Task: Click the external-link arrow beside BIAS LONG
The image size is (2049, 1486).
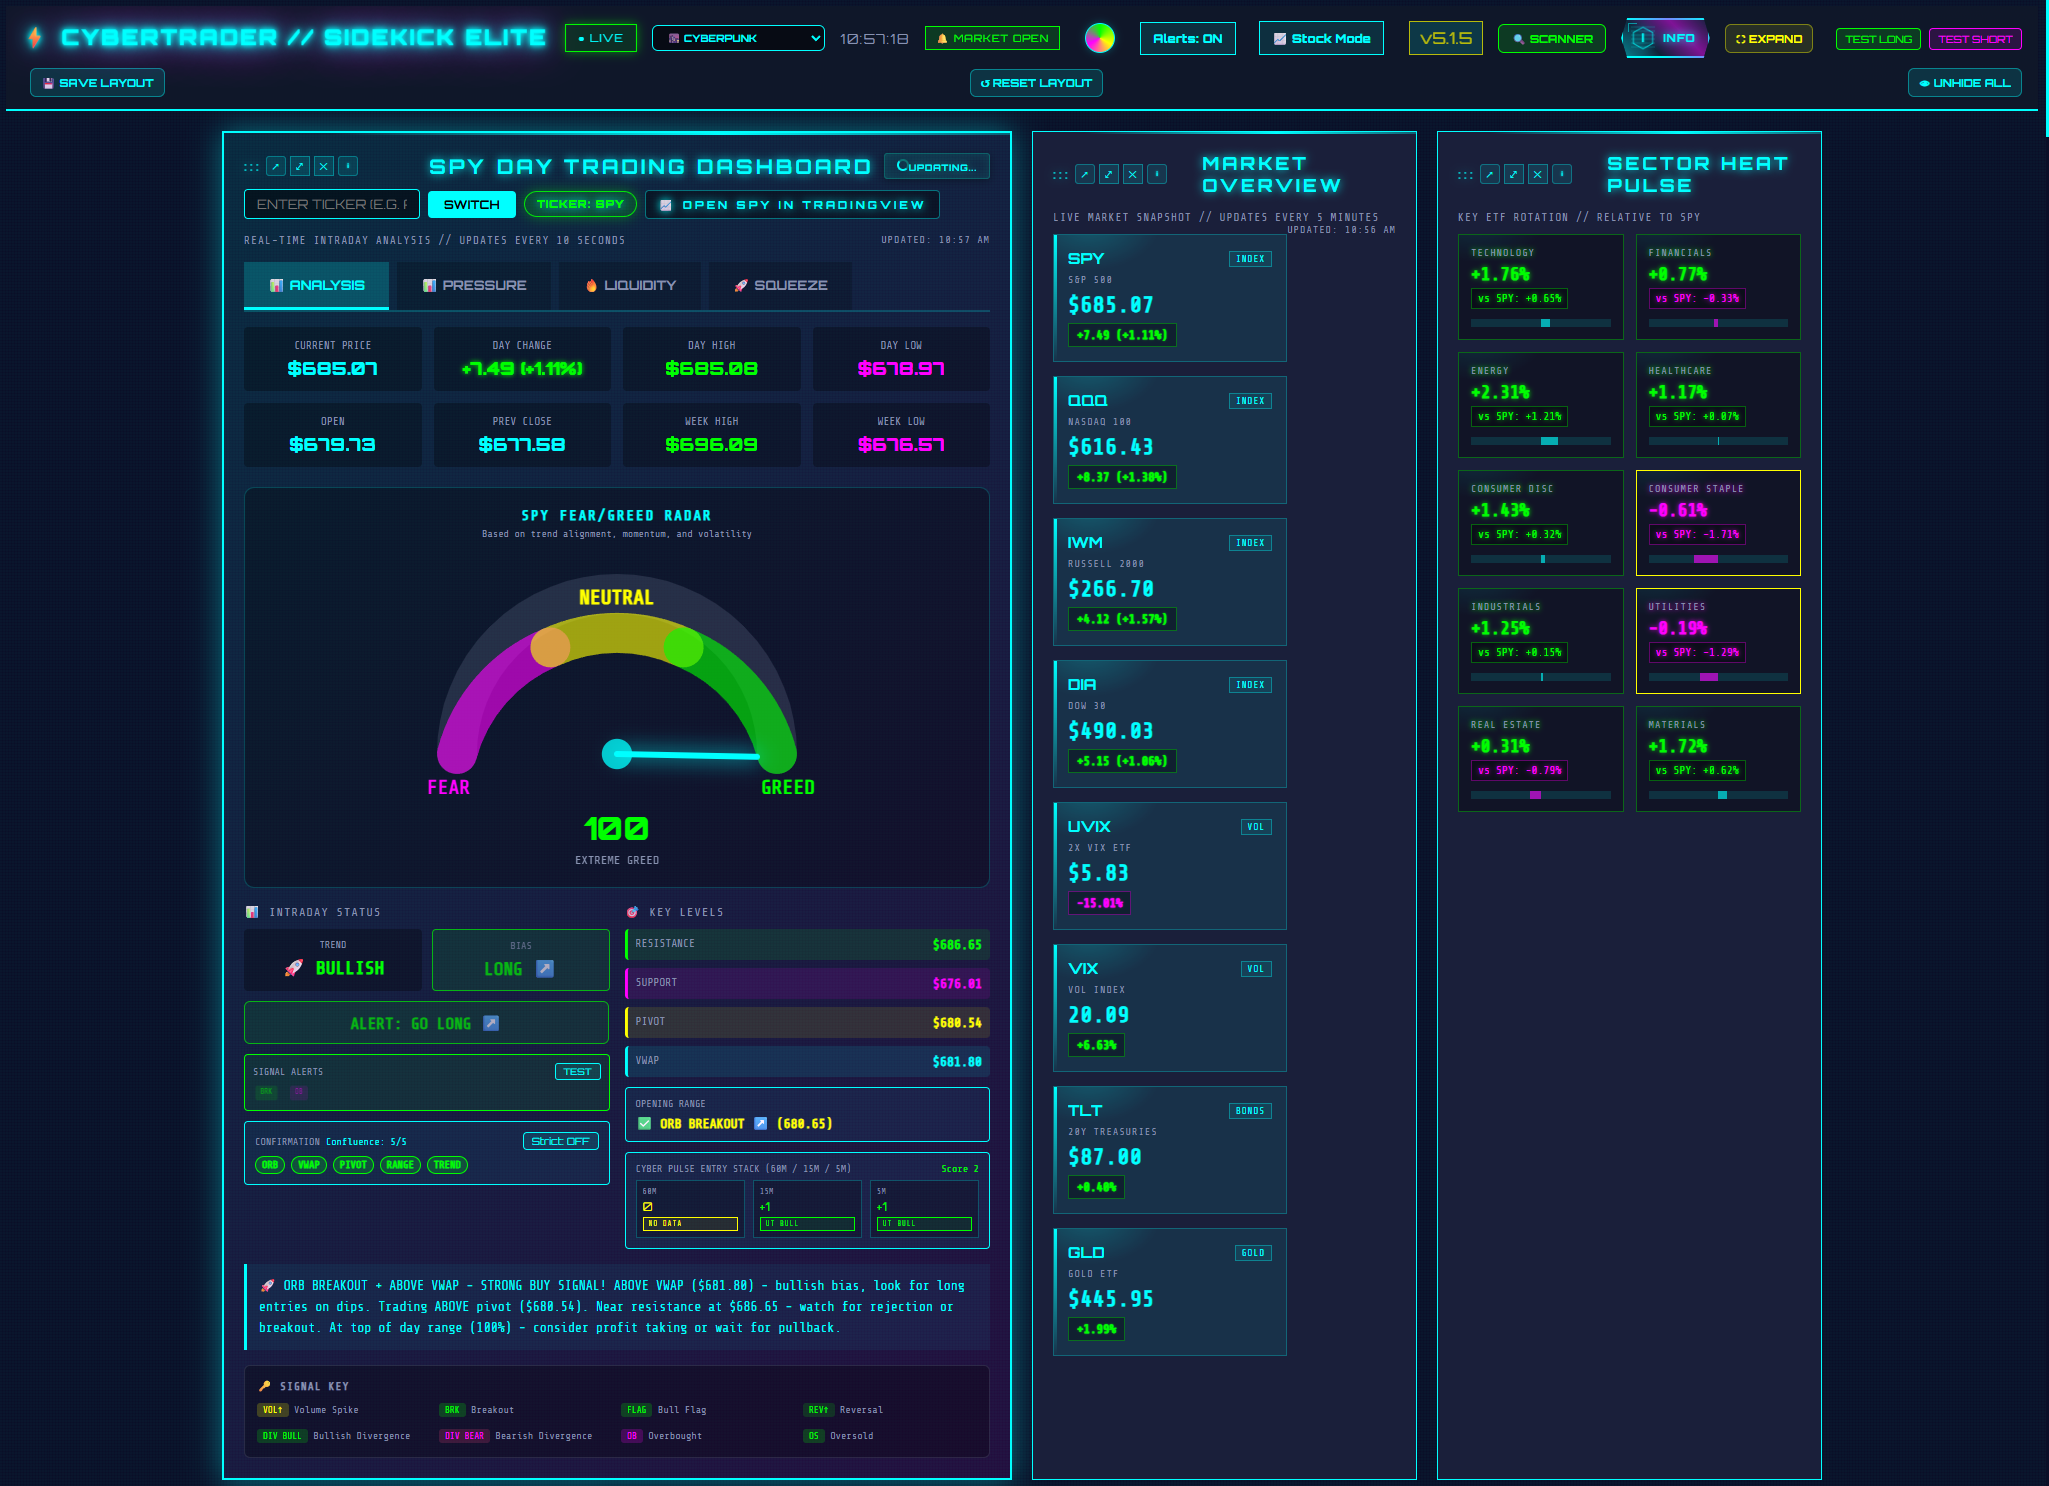Action: tap(543, 969)
